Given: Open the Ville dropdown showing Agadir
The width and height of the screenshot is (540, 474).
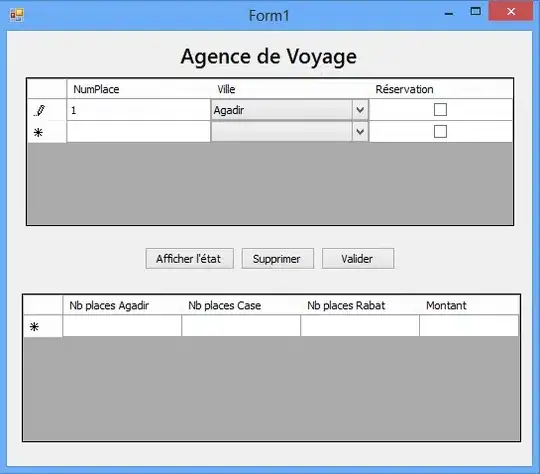Looking at the screenshot, I should click(x=360, y=110).
